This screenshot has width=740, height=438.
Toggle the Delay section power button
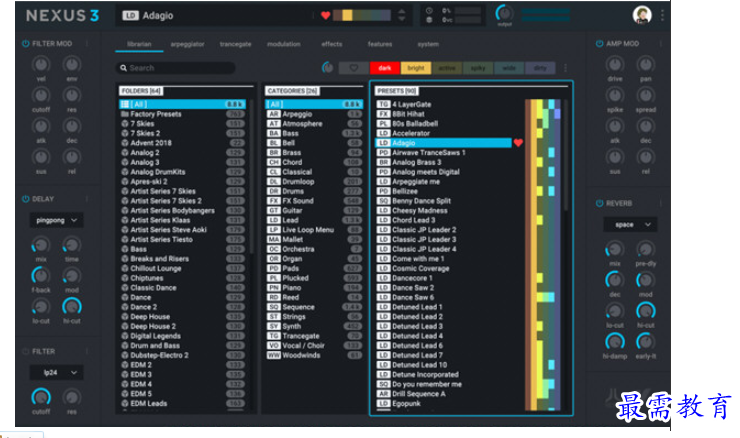[25, 199]
